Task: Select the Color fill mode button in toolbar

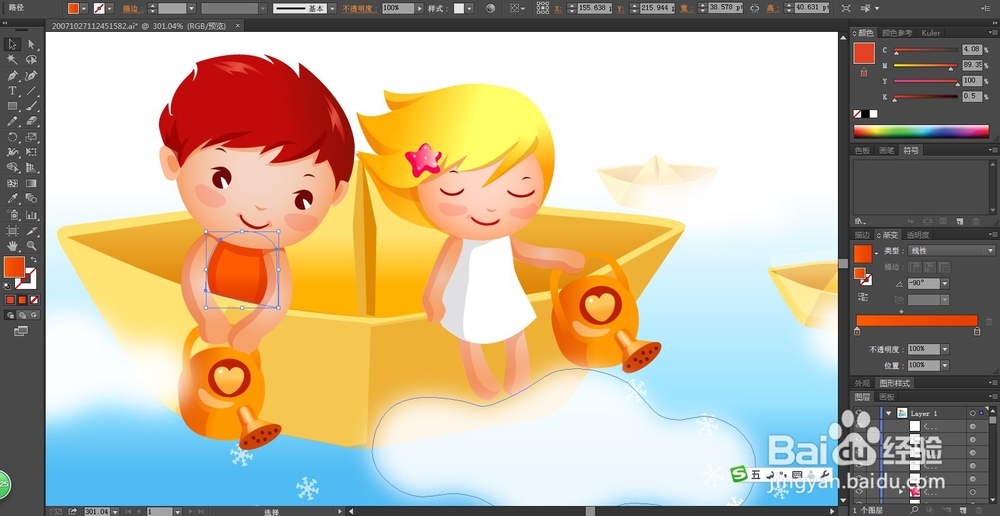Action: click(x=11, y=300)
